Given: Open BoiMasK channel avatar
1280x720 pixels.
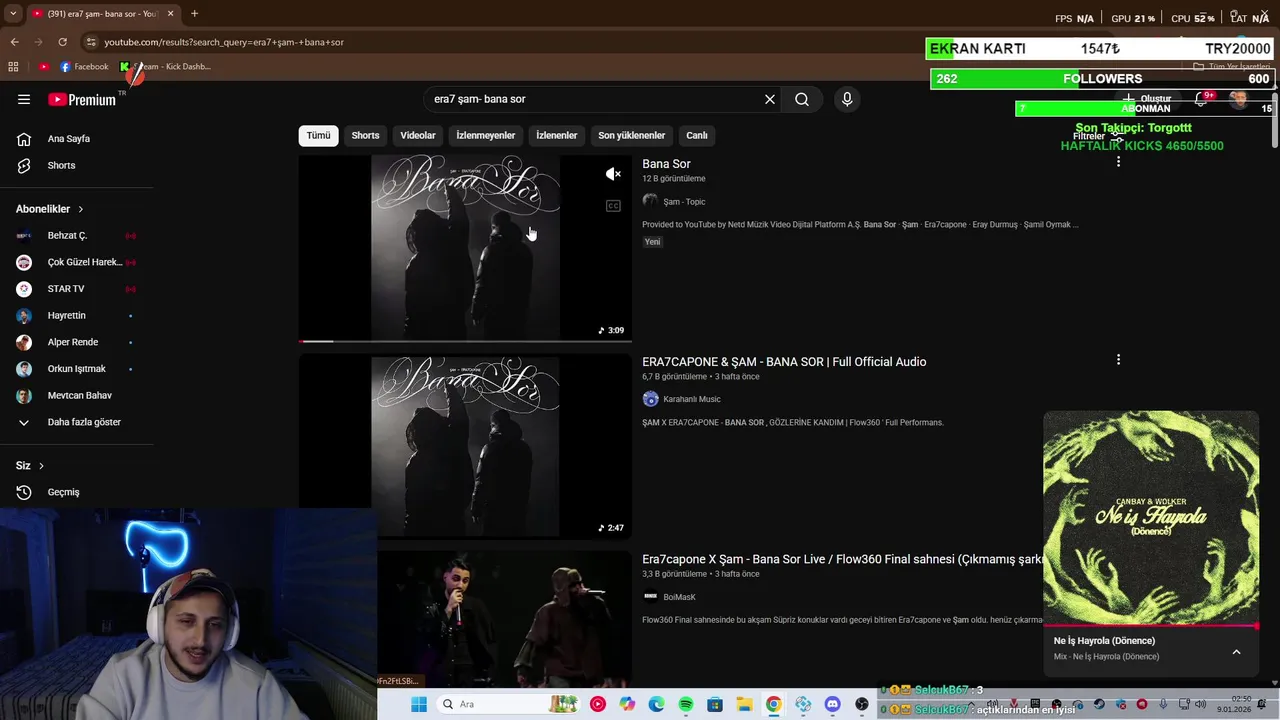Looking at the screenshot, I should coord(650,597).
